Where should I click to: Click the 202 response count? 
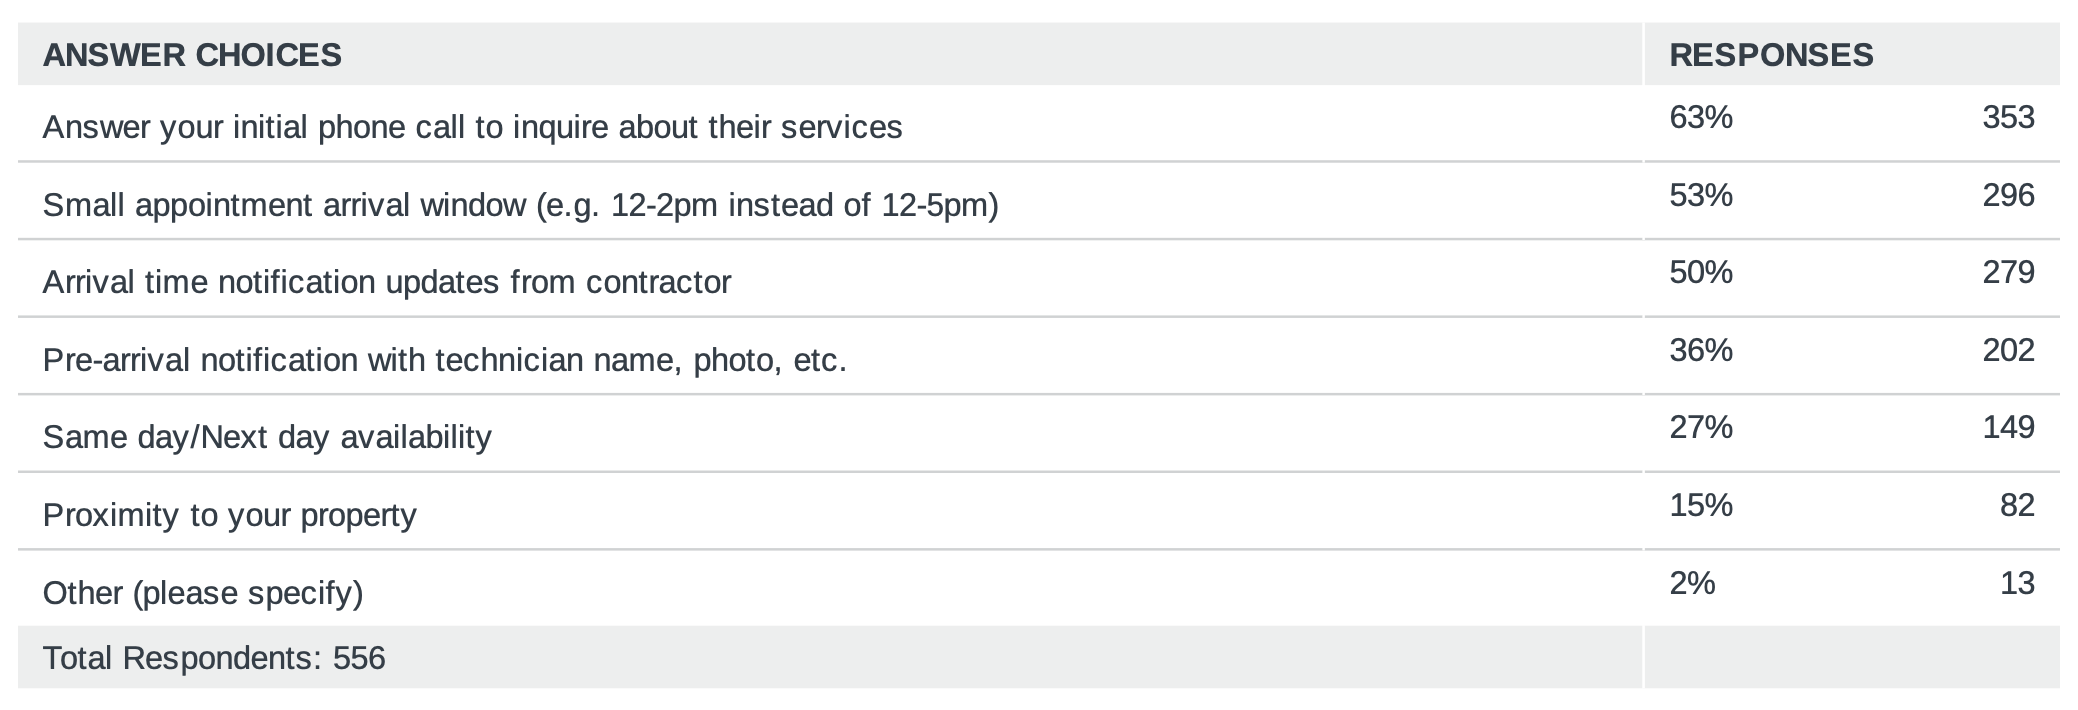click(x=2008, y=350)
